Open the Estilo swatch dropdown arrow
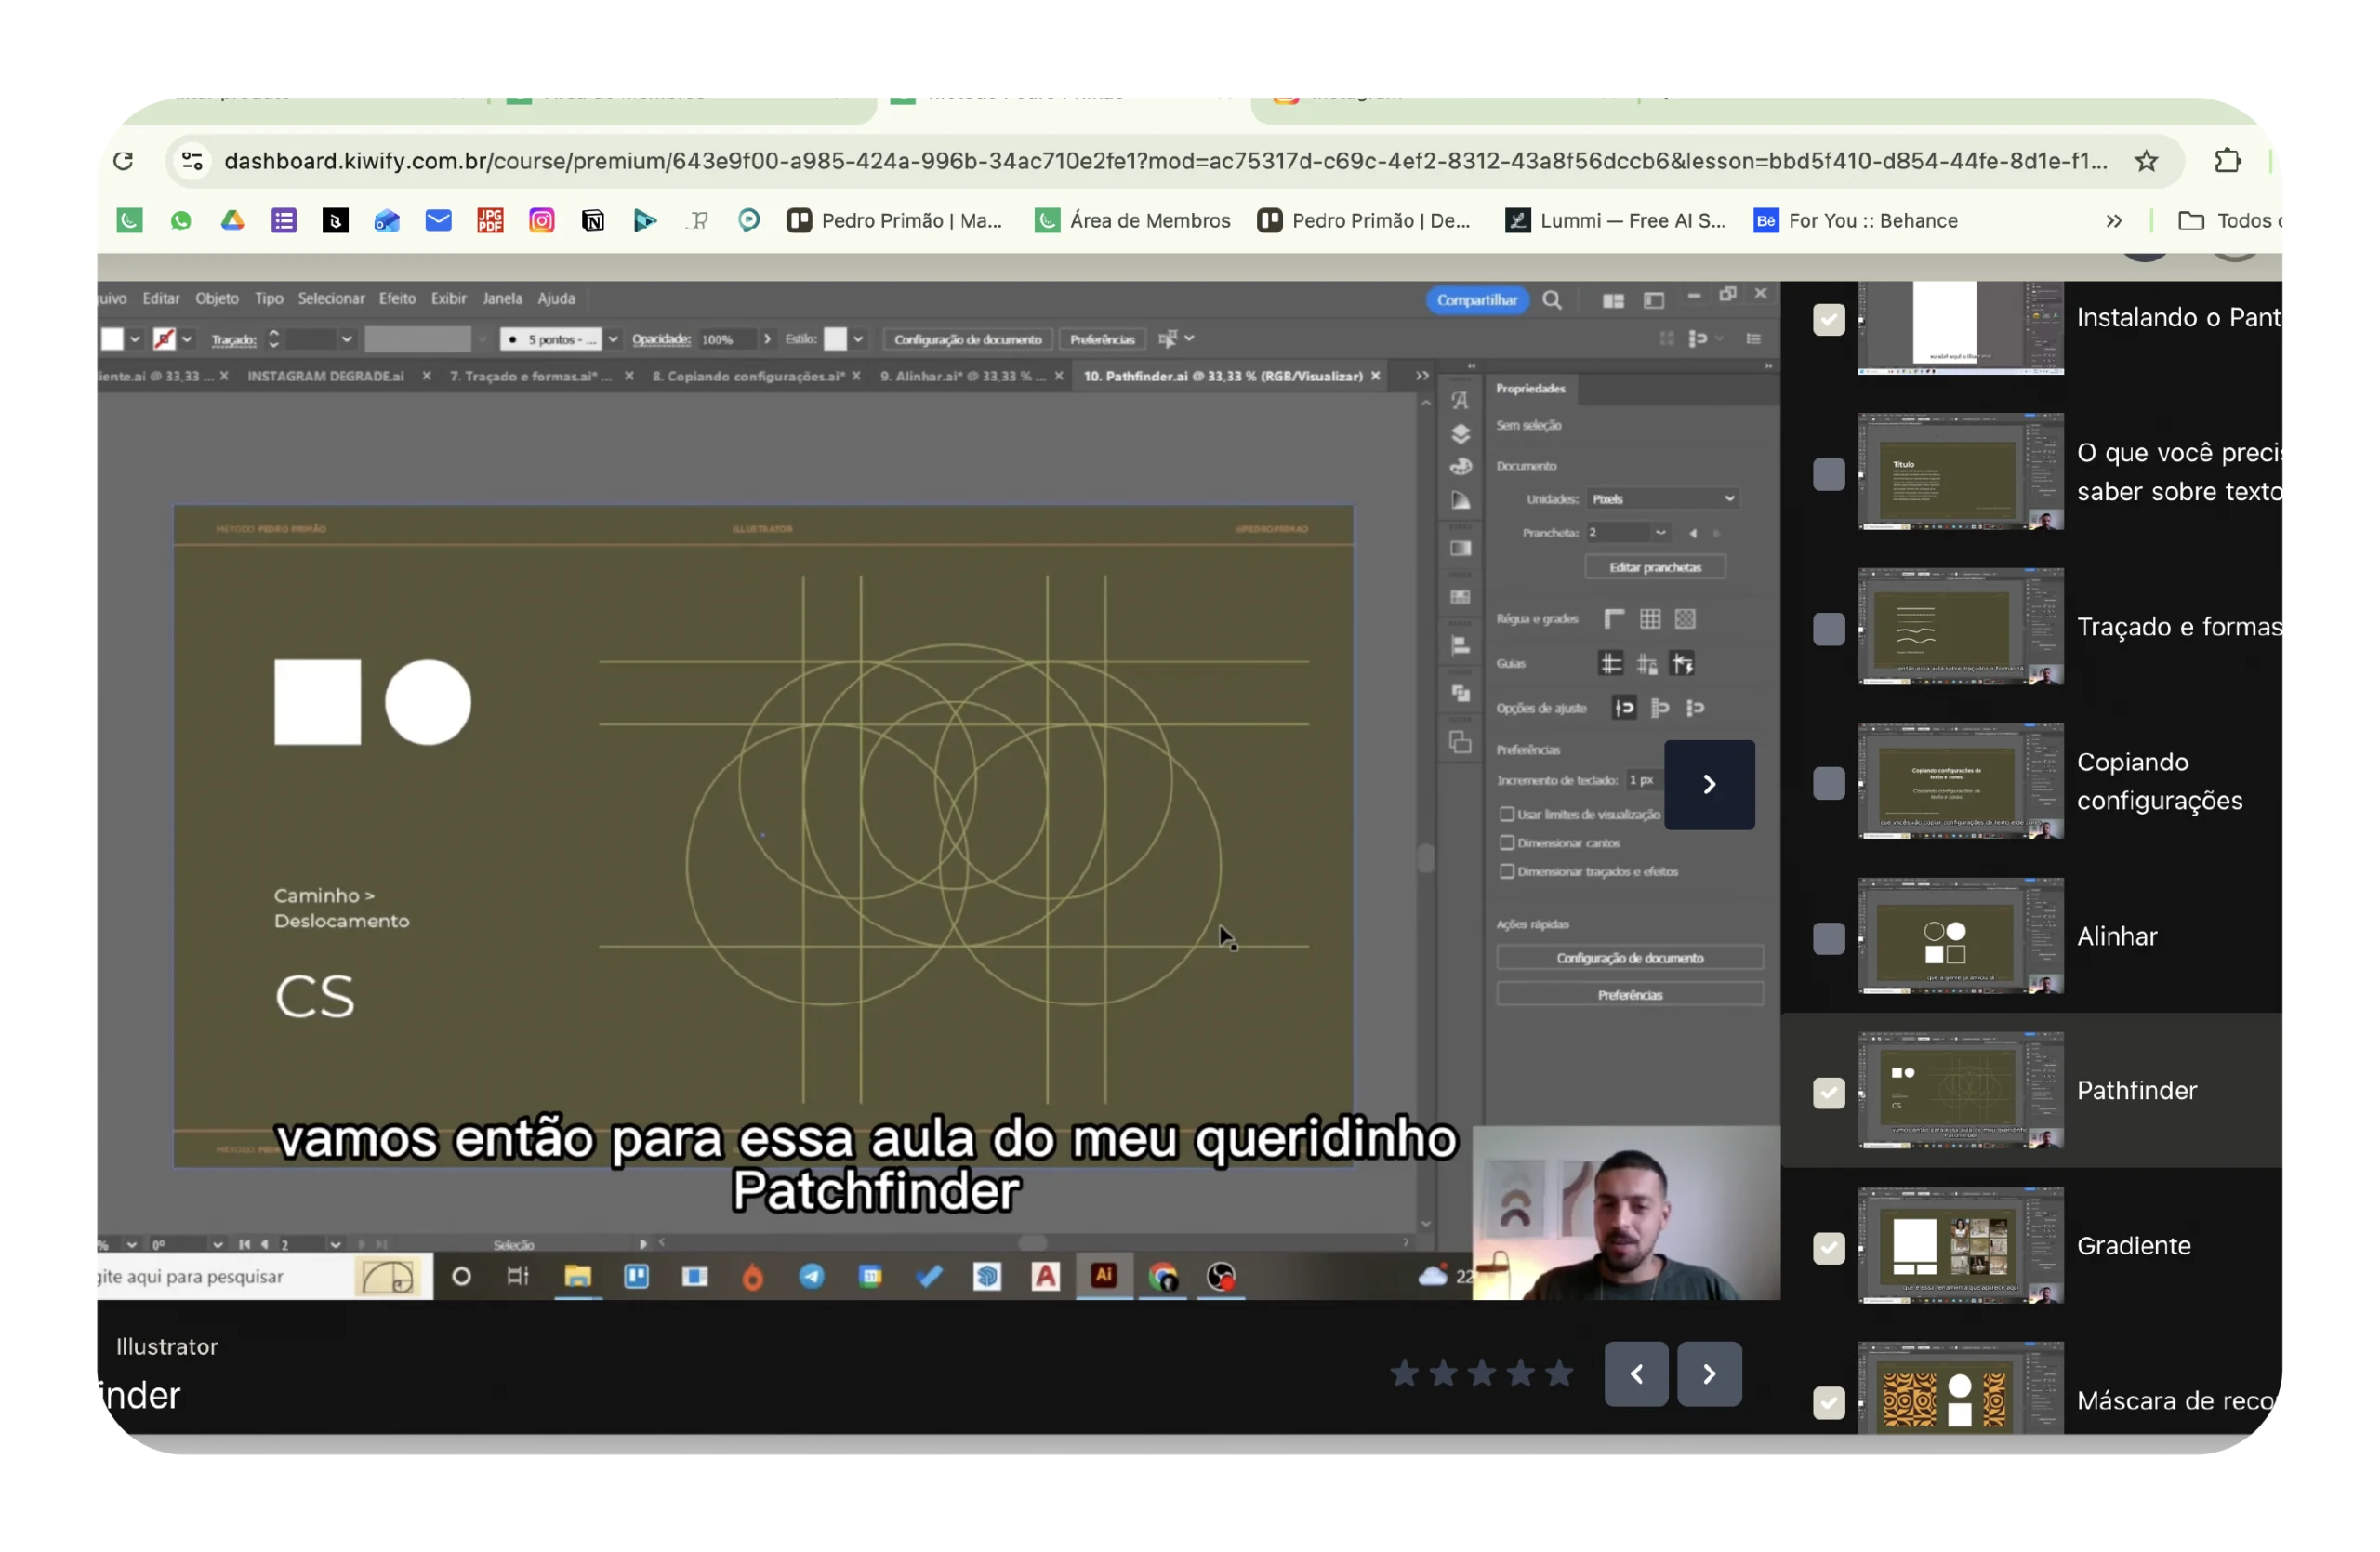 pos(858,340)
